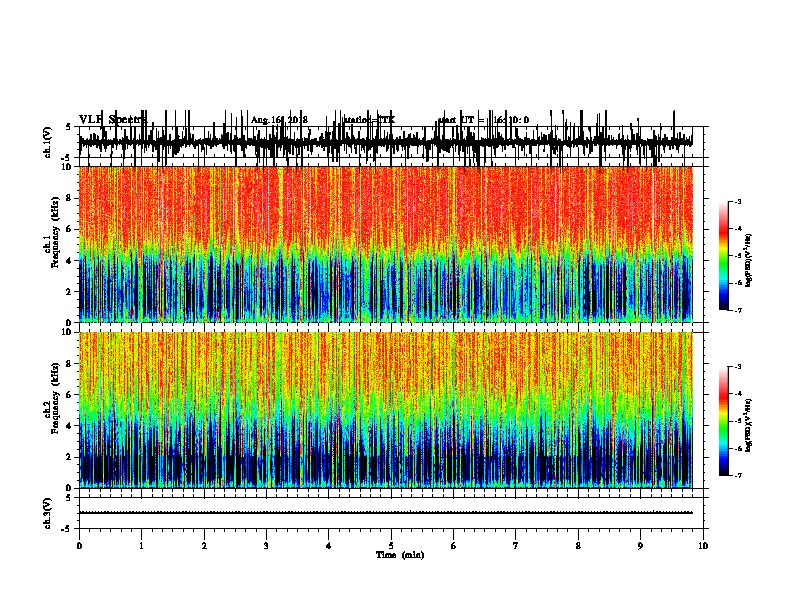The height and width of the screenshot is (612, 792).
Task: Click the ch.2 color bar unit label
Action: [x=749, y=425]
